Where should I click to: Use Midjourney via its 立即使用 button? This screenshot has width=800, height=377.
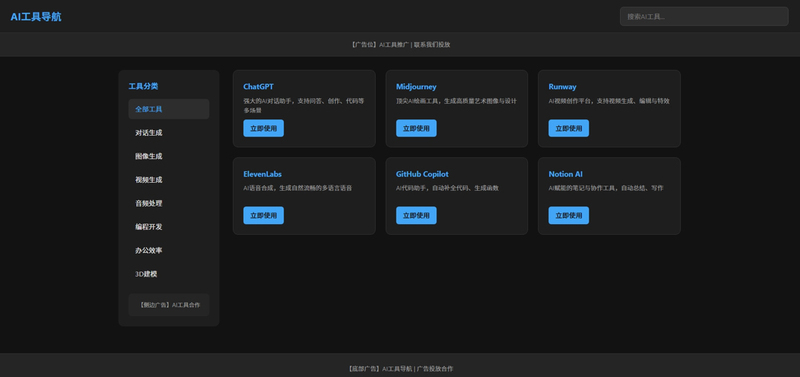coord(416,129)
